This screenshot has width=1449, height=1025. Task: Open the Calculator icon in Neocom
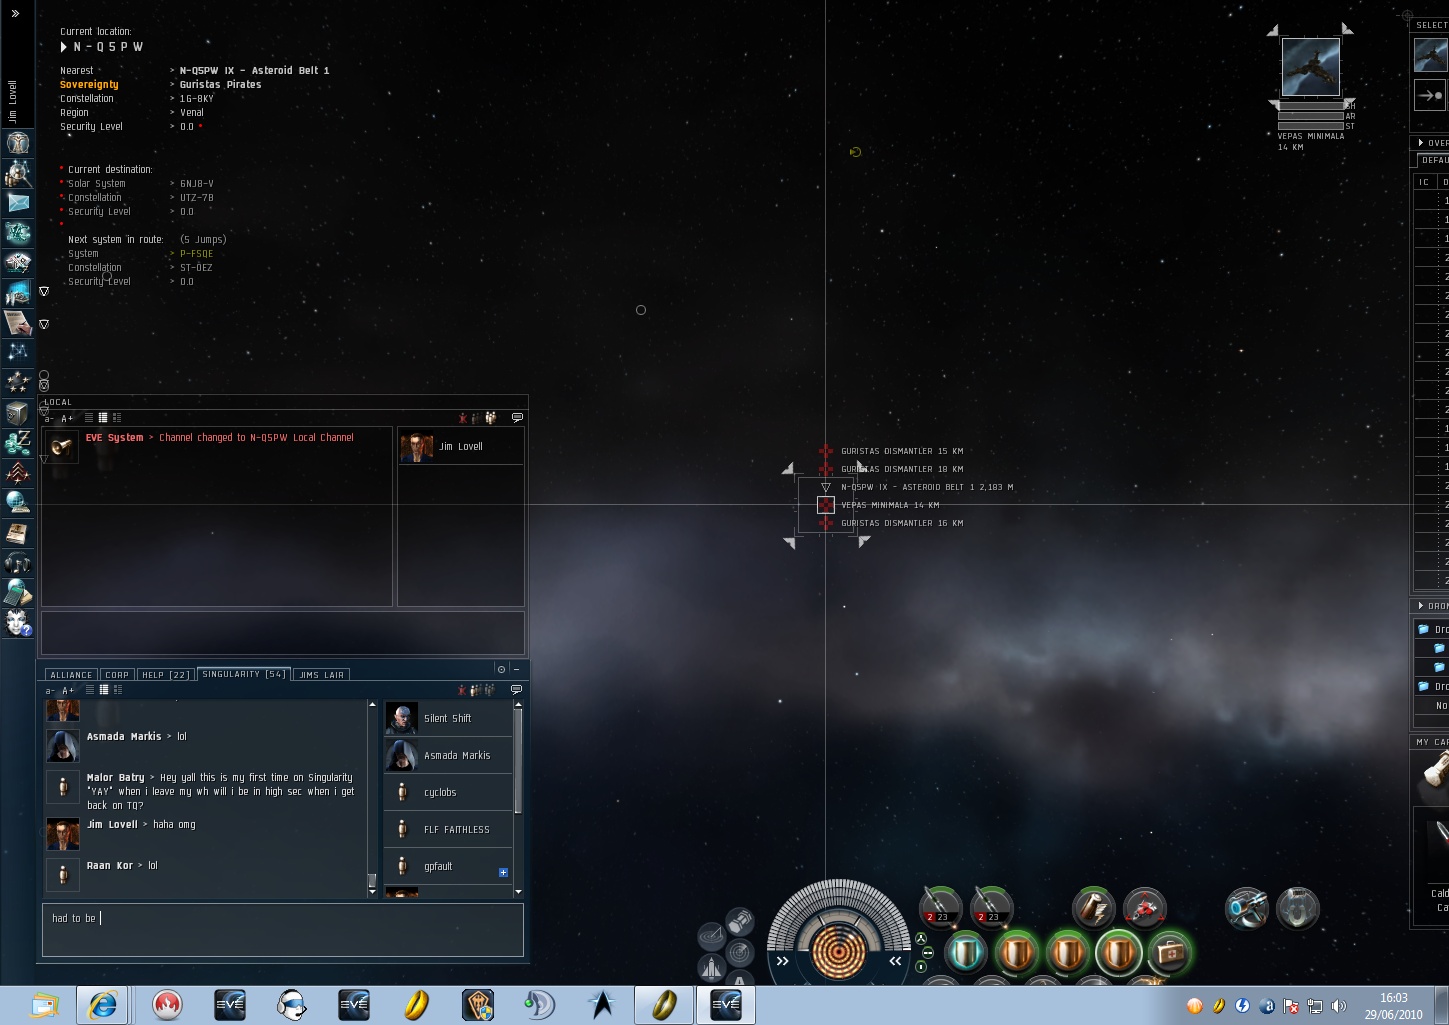click(x=17, y=592)
